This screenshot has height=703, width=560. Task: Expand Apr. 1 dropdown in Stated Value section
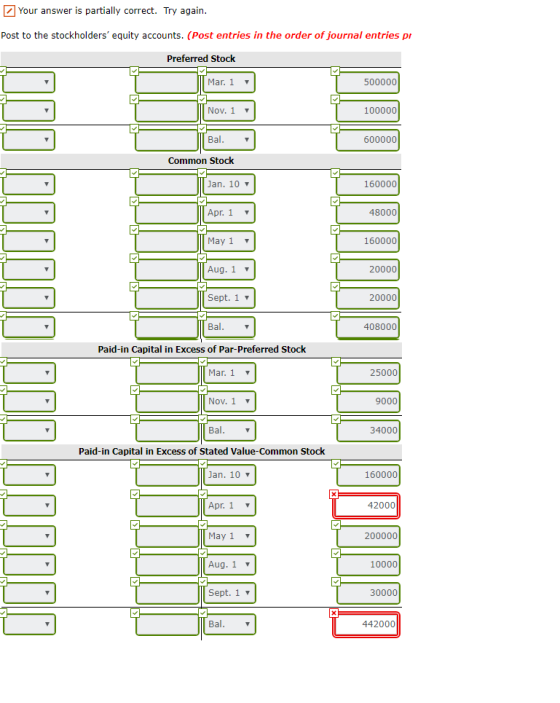[230, 506]
